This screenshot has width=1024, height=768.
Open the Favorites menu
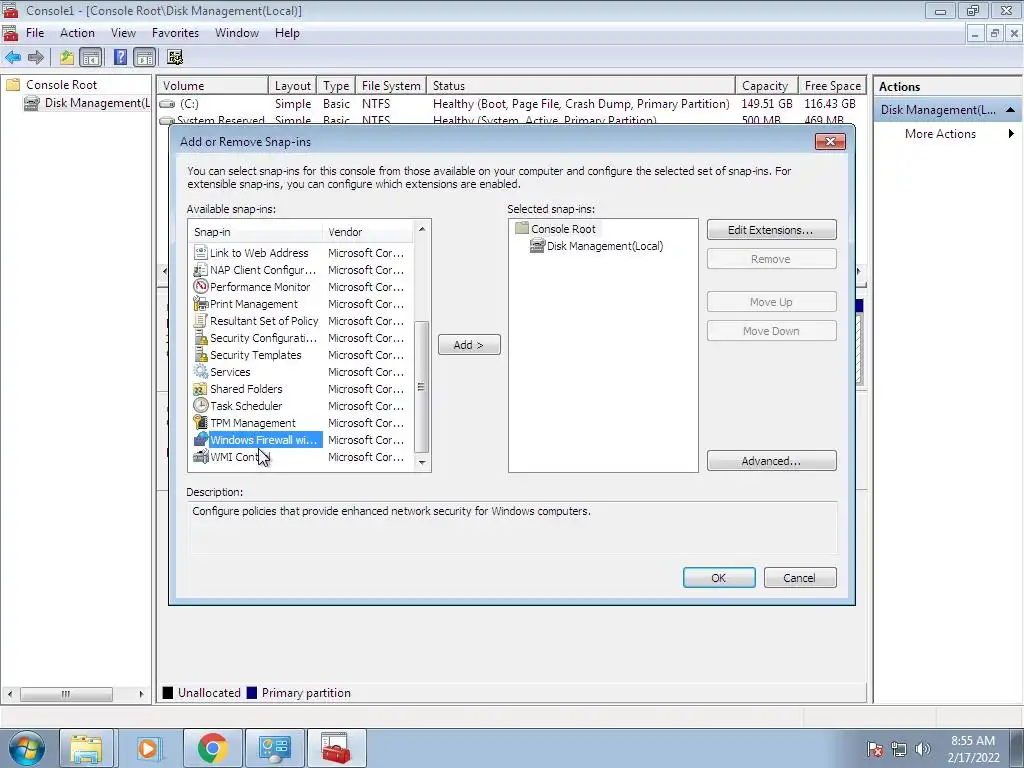[x=175, y=33]
